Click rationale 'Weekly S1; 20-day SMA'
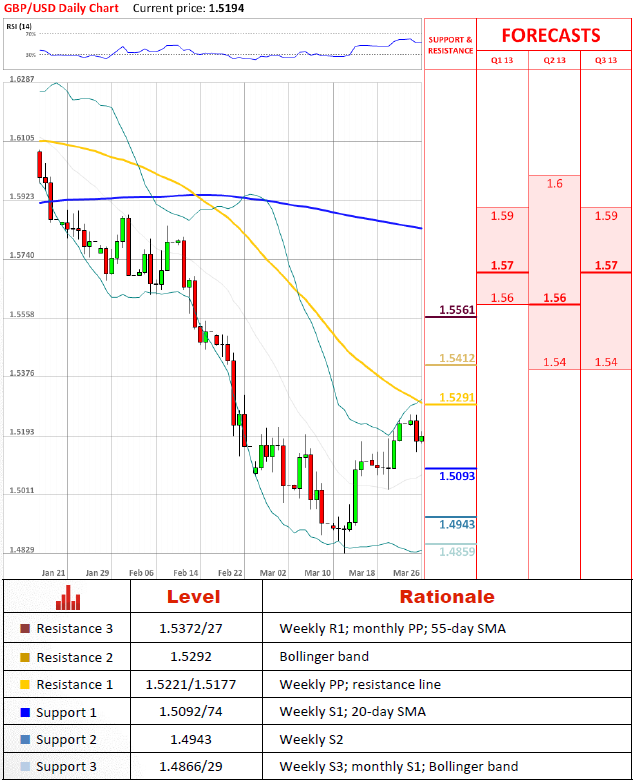 pos(353,712)
